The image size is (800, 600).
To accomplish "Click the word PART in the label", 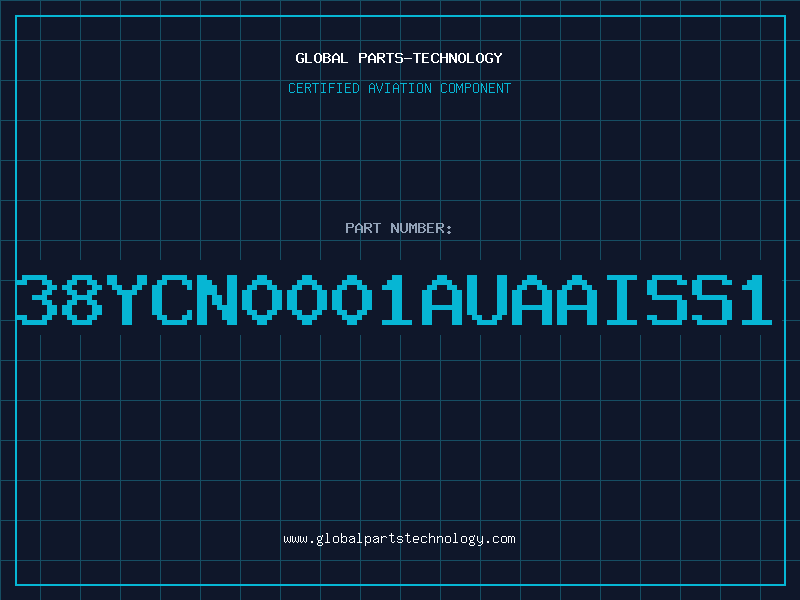I will 363,228.
